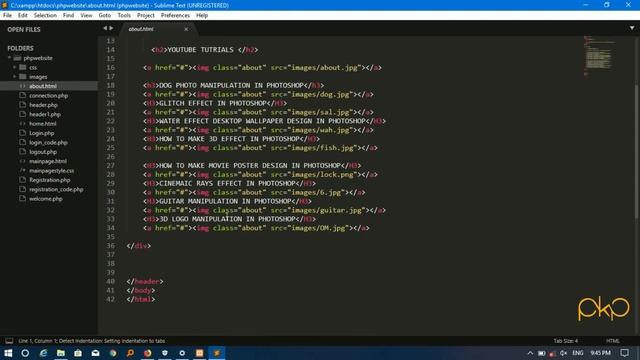Click the tab navigate-forward arrow
Viewport: 640px width, 360px height.
(111, 28)
